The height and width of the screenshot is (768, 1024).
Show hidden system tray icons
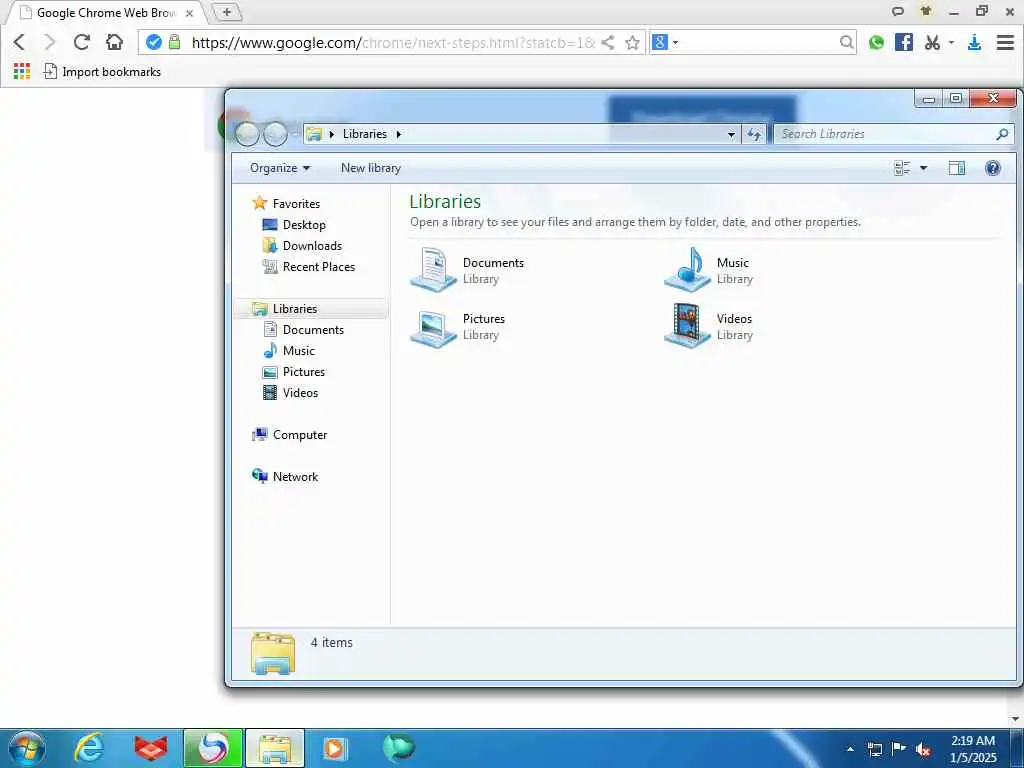coord(850,749)
